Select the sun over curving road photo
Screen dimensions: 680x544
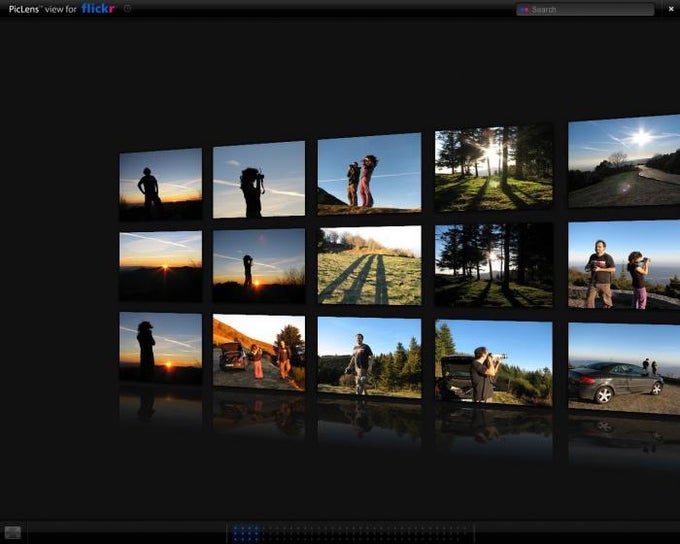624,161
